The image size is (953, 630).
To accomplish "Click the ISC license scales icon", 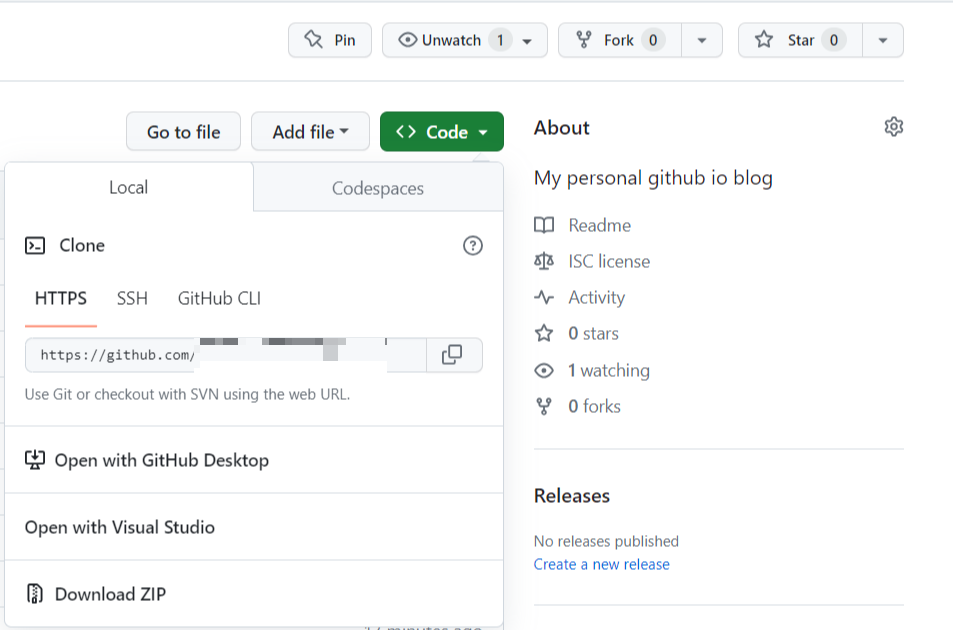I will point(544,261).
